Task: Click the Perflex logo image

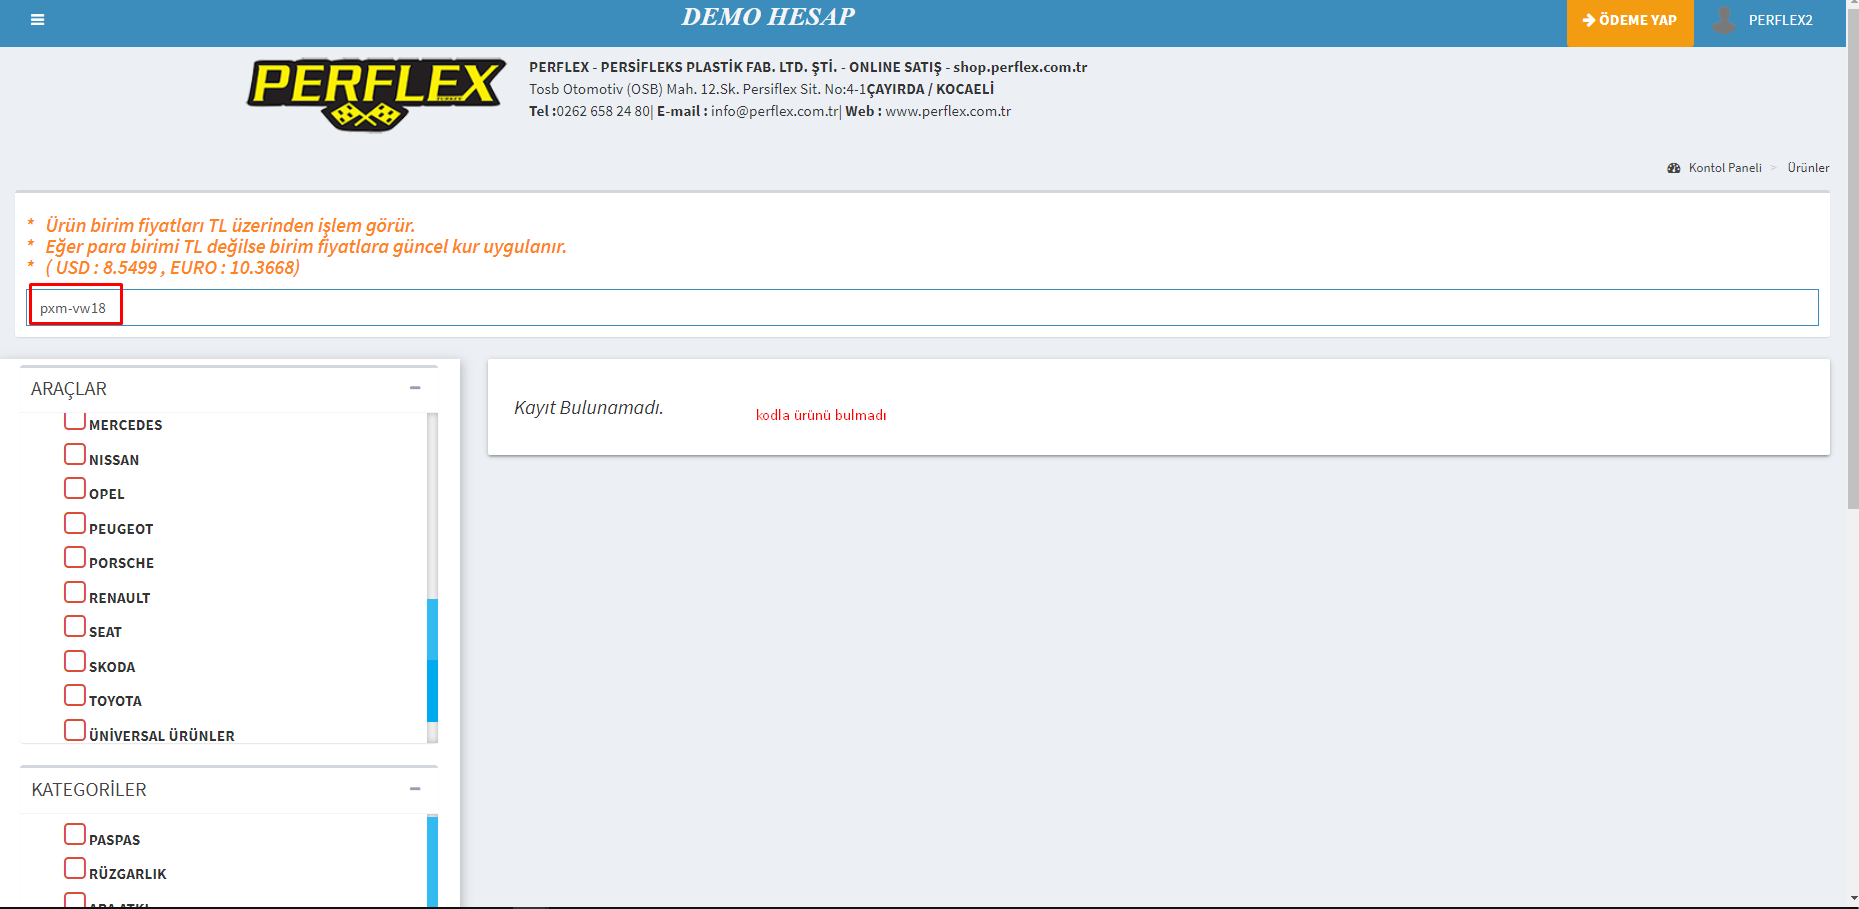Action: (x=376, y=94)
